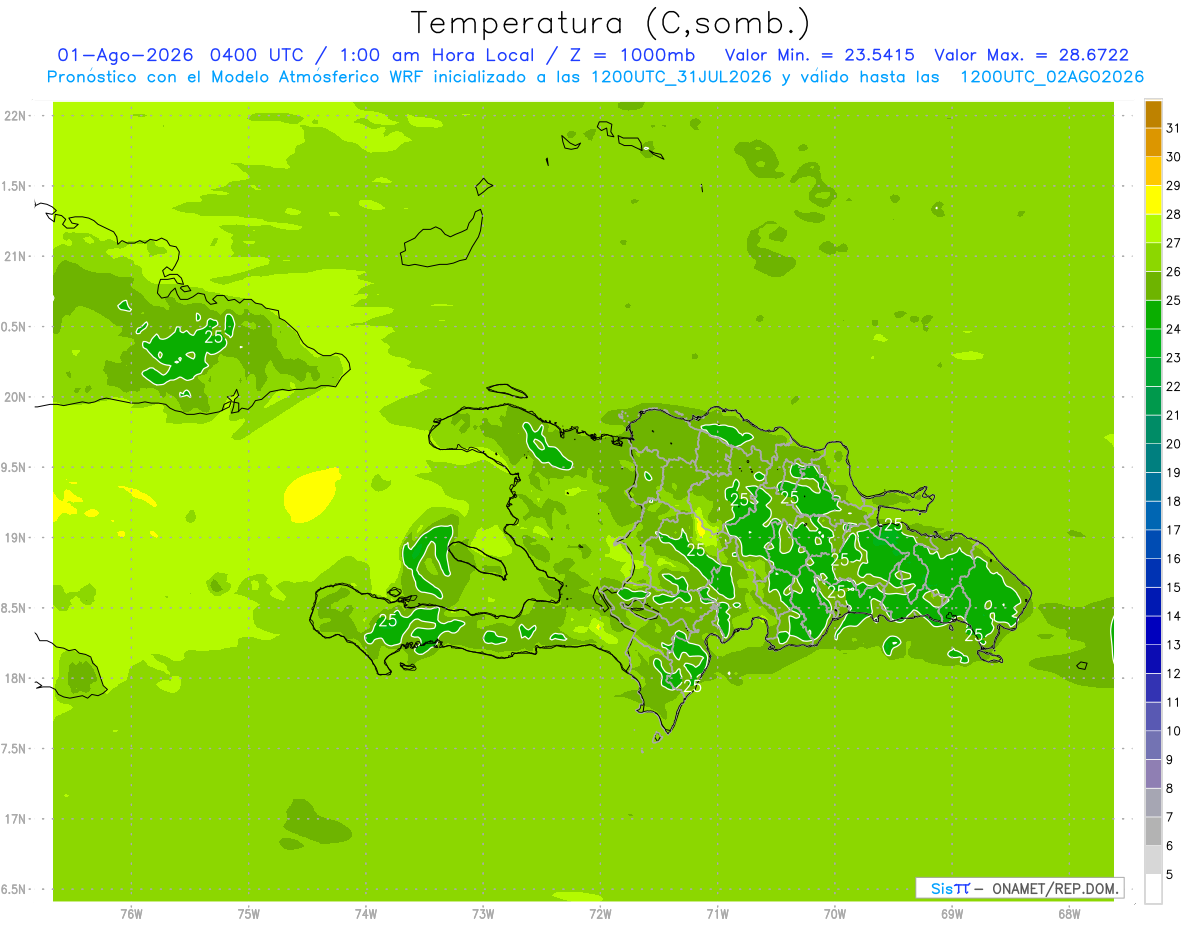Click the Temperatura (C,somb.) title

point(609,23)
